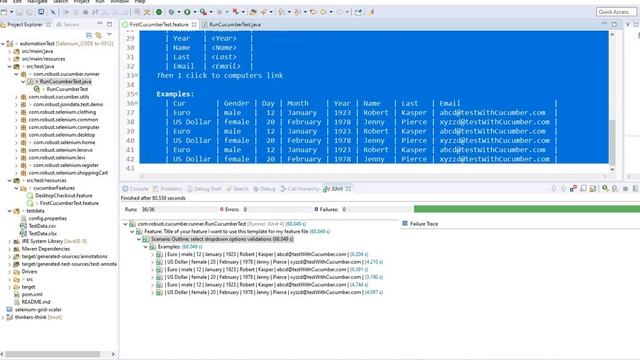Switch to the FirstCucumberTest.feature editor tab
The image size is (640, 360).
tap(159, 24)
